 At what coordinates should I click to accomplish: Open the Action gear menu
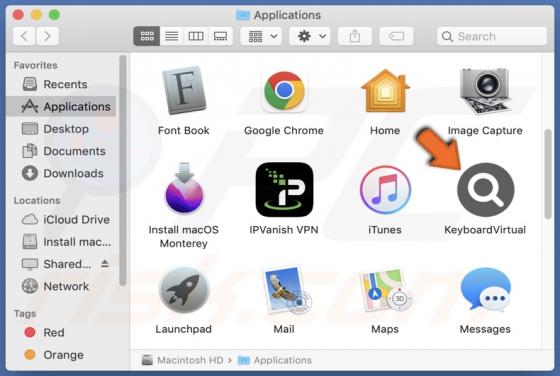[310, 36]
